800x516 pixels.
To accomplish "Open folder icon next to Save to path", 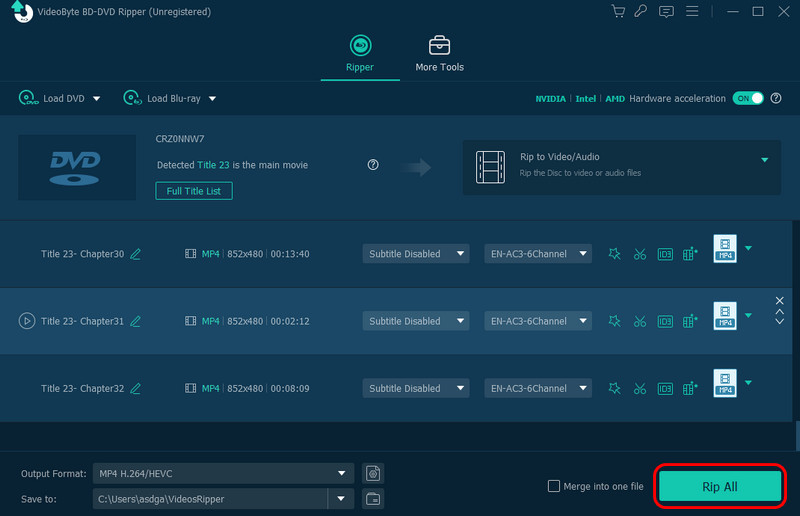I will tap(373, 498).
